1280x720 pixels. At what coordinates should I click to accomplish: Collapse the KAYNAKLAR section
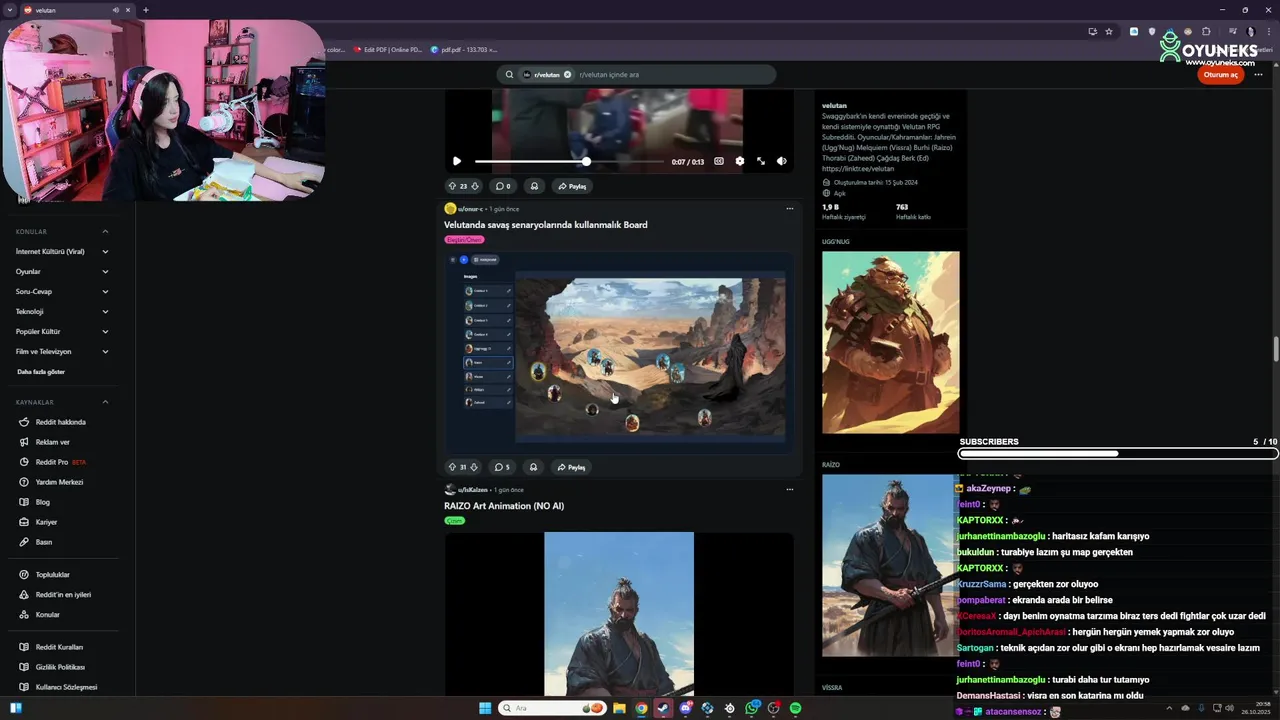point(105,402)
